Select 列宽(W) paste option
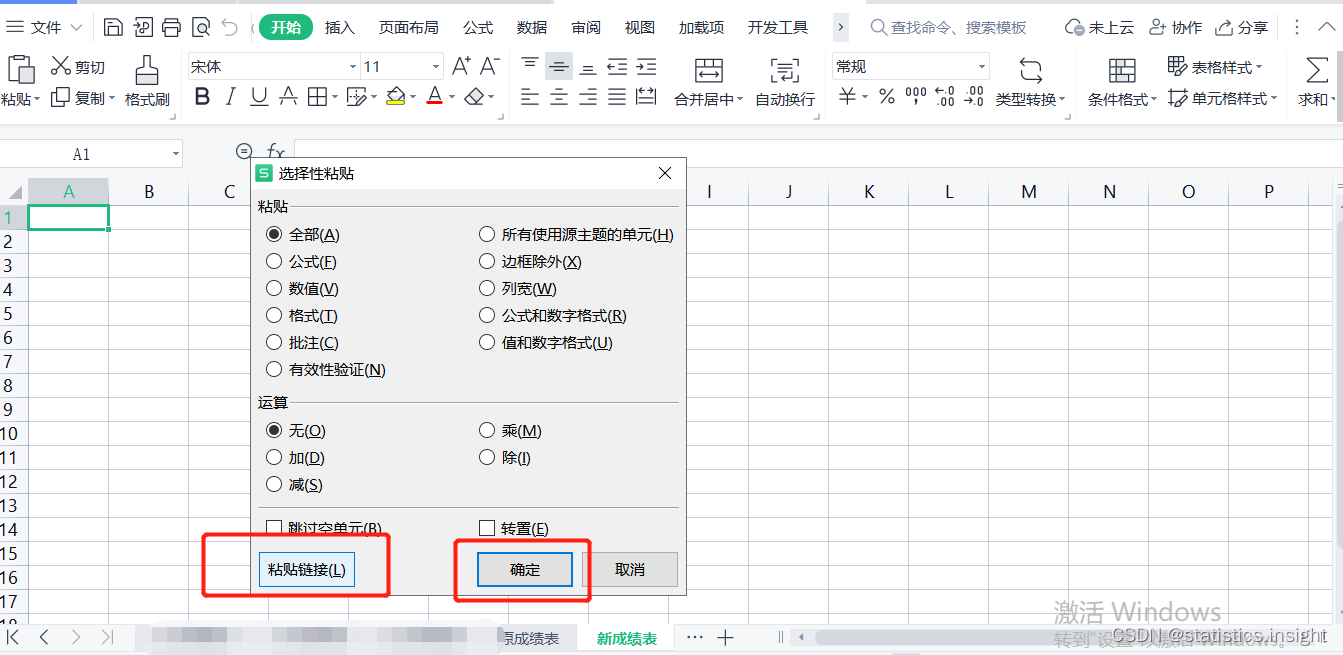1343x655 pixels. pos(518,289)
